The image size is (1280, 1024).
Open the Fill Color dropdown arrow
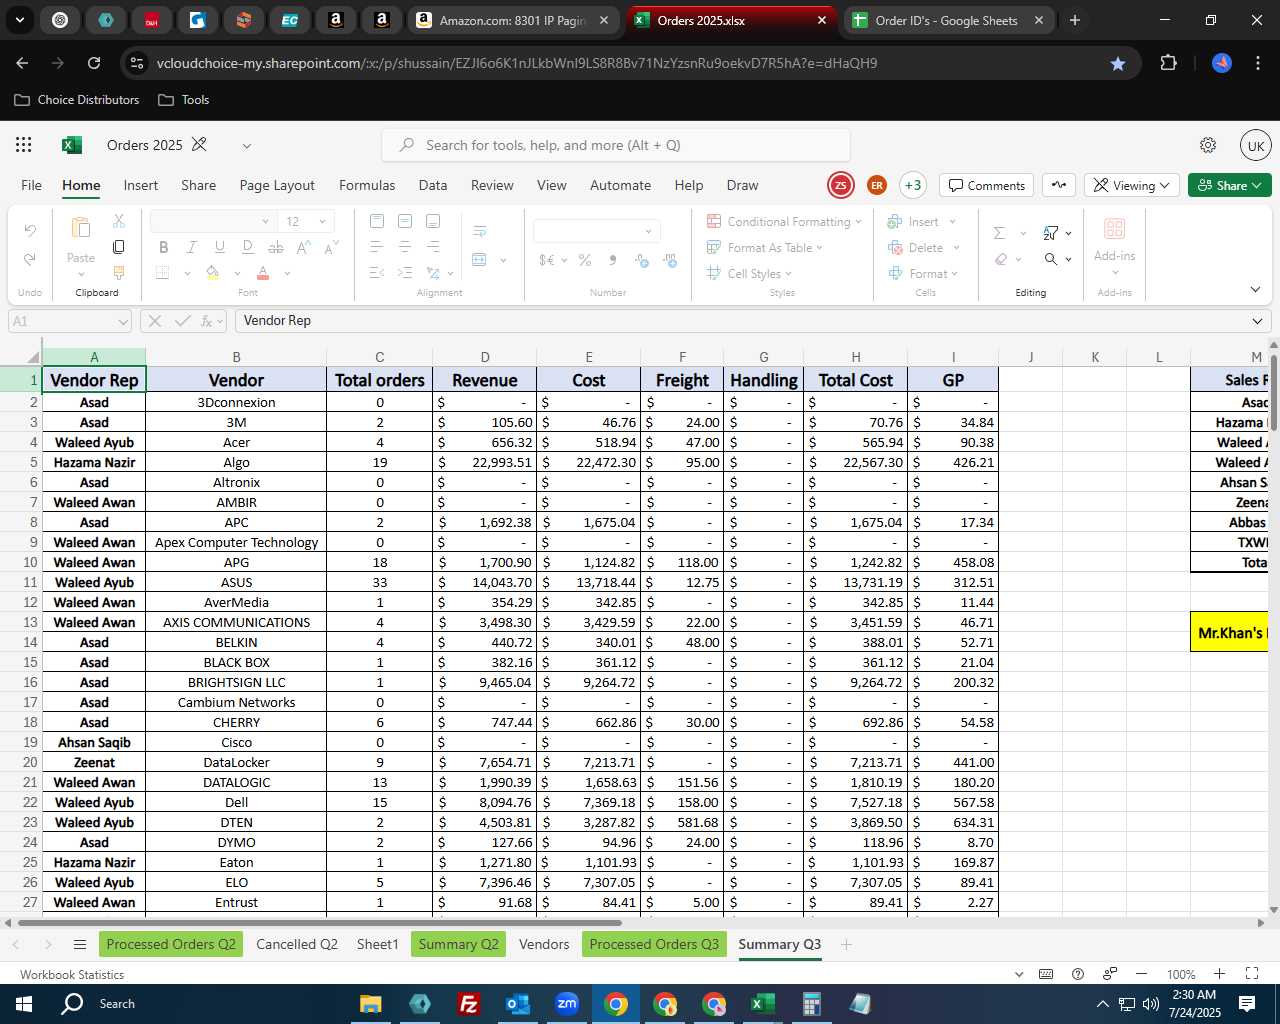coord(237,273)
